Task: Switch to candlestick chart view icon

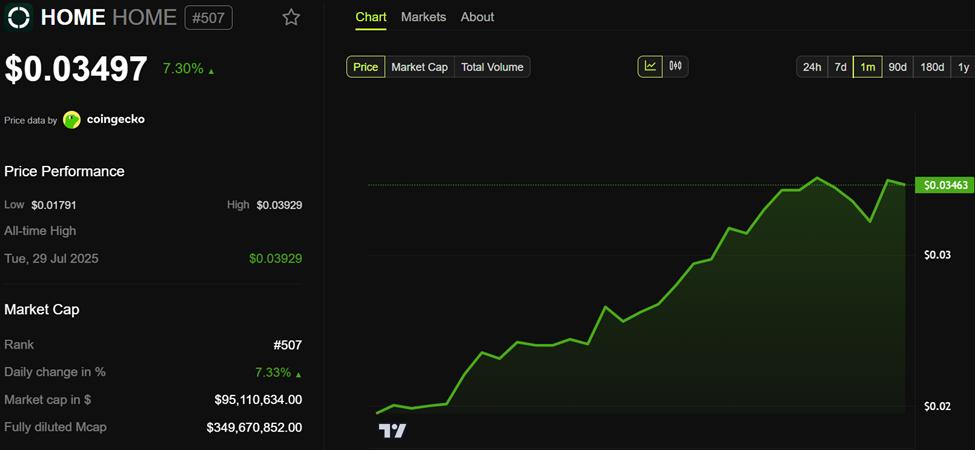Action: click(x=676, y=67)
